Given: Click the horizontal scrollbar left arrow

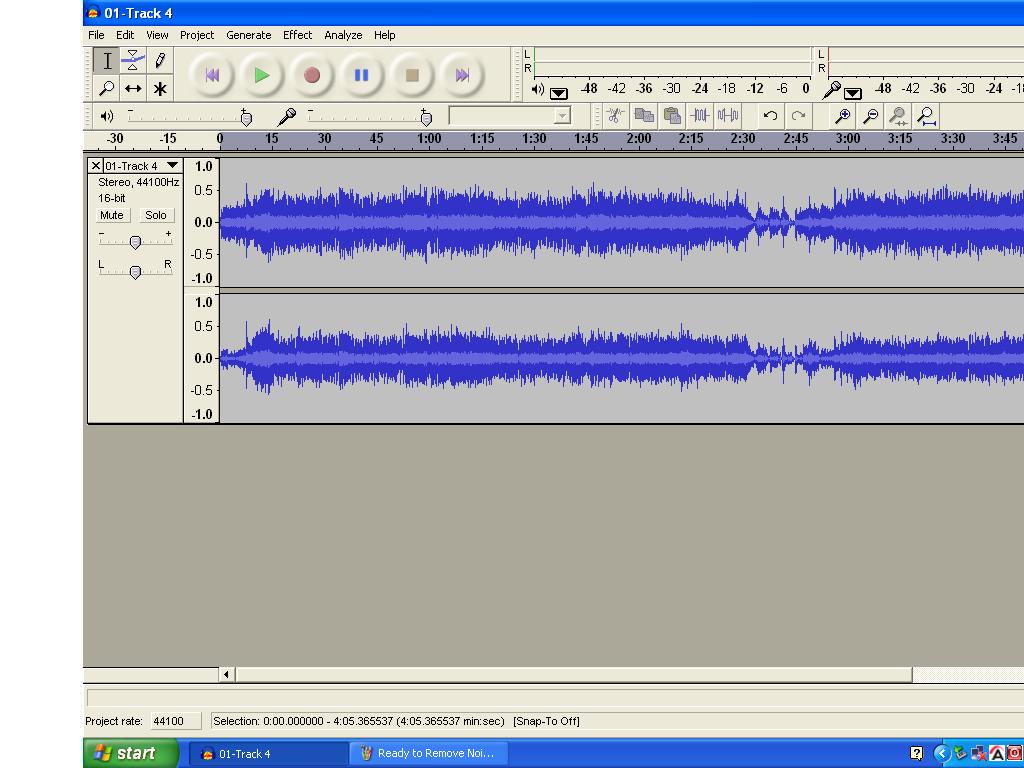Looking at the screenshot, I should tap(227, 674).
